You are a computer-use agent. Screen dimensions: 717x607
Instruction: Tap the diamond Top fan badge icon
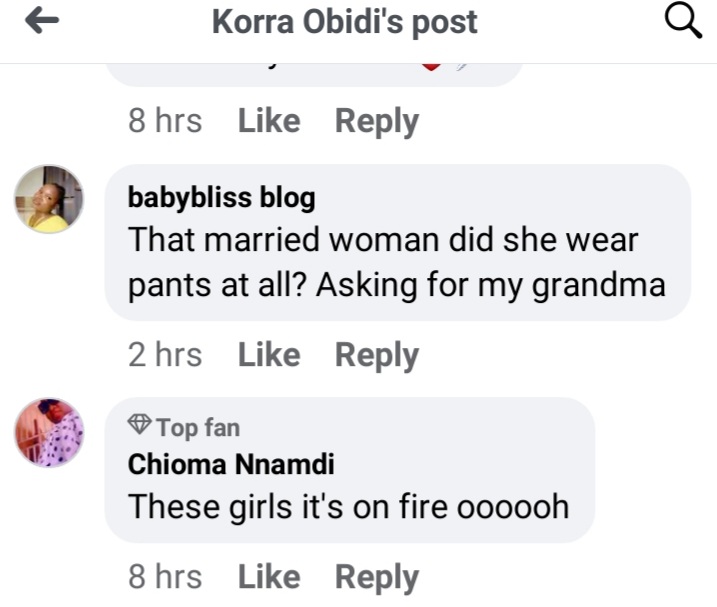pyautogui.click(x=139, y=427)
